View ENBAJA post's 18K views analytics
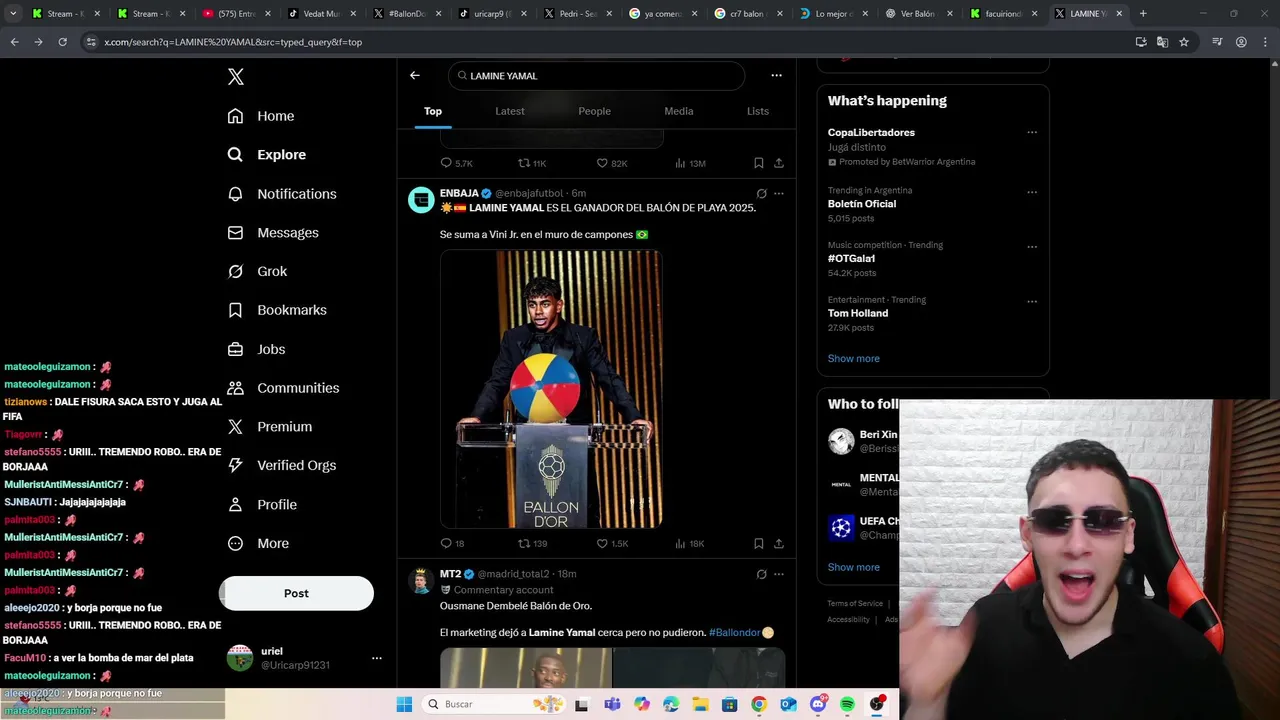 tap(689, 544)
